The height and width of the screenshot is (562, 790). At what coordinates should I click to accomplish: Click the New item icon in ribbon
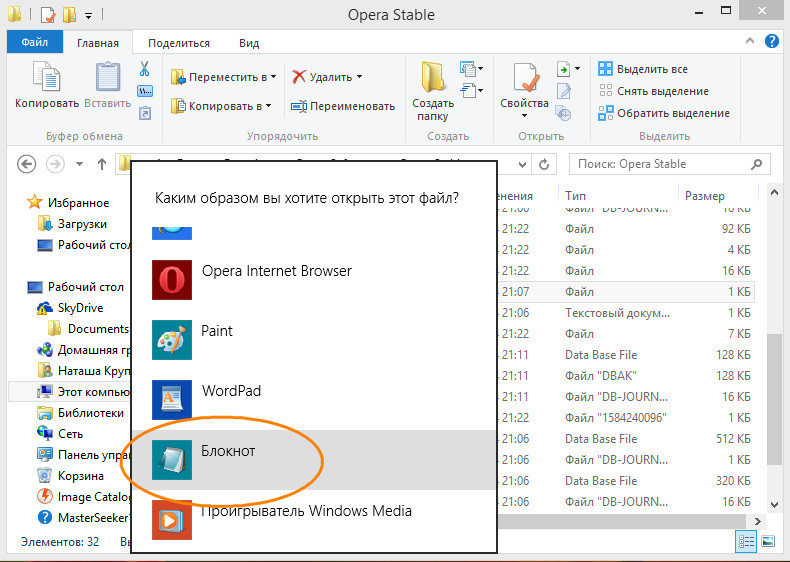coord(468,69)
